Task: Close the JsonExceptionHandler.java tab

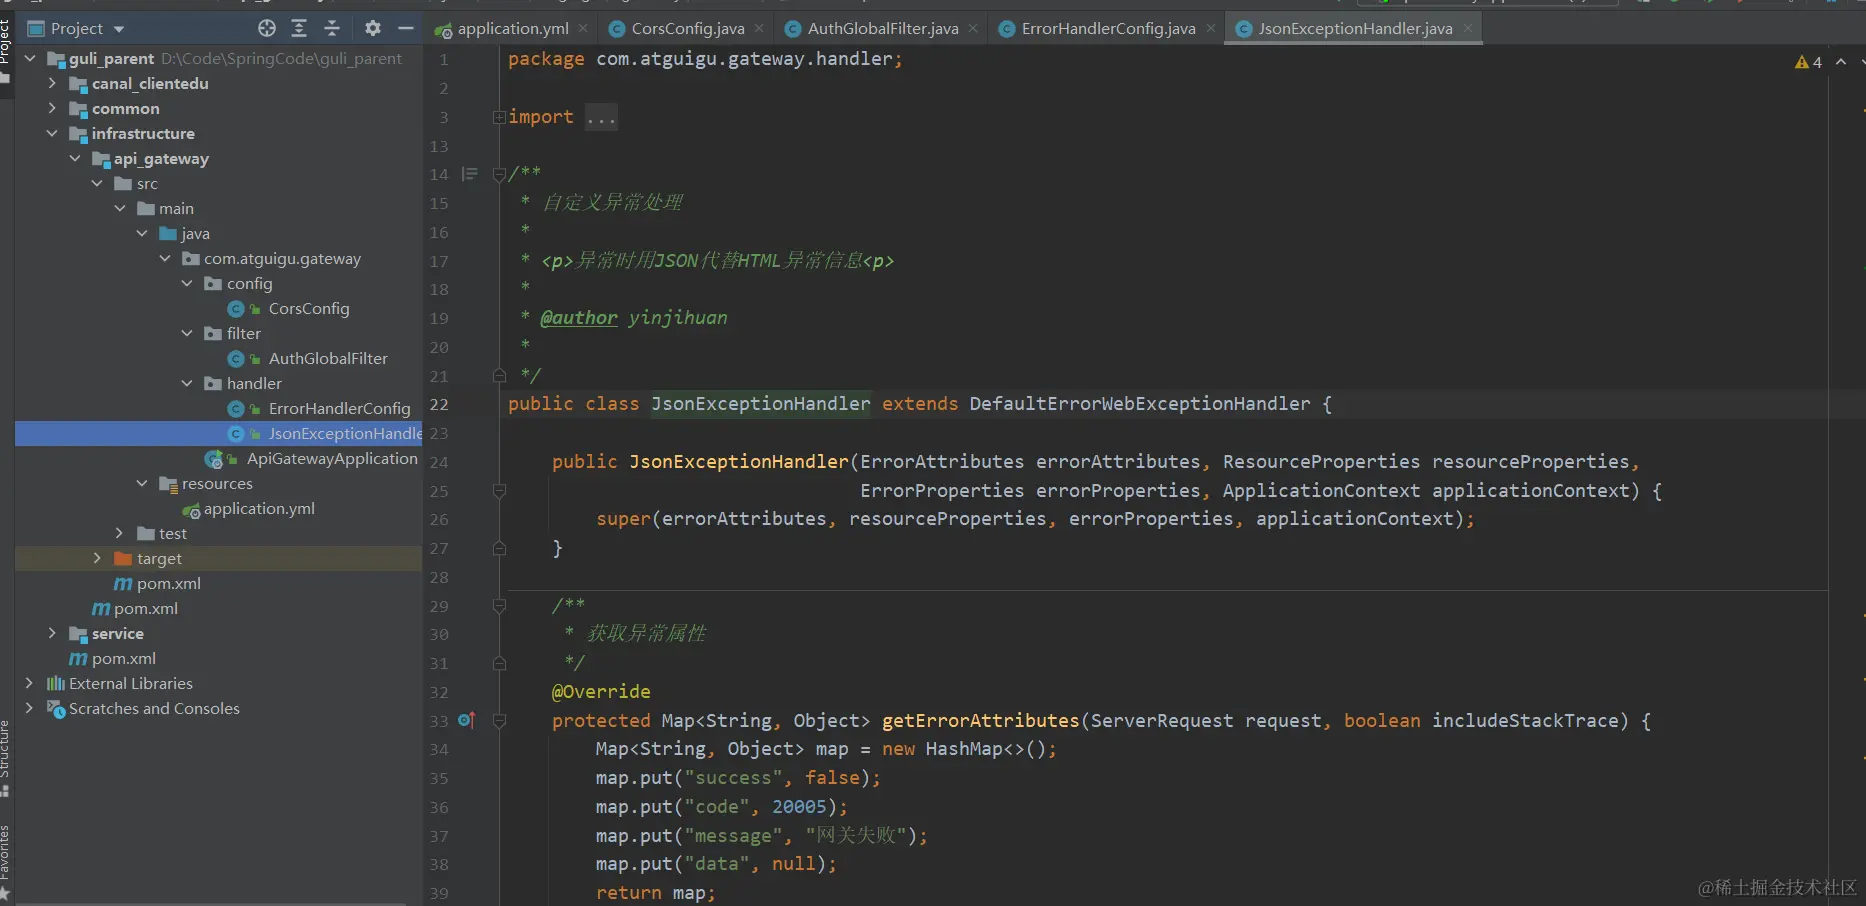Action: point(1467,28)
